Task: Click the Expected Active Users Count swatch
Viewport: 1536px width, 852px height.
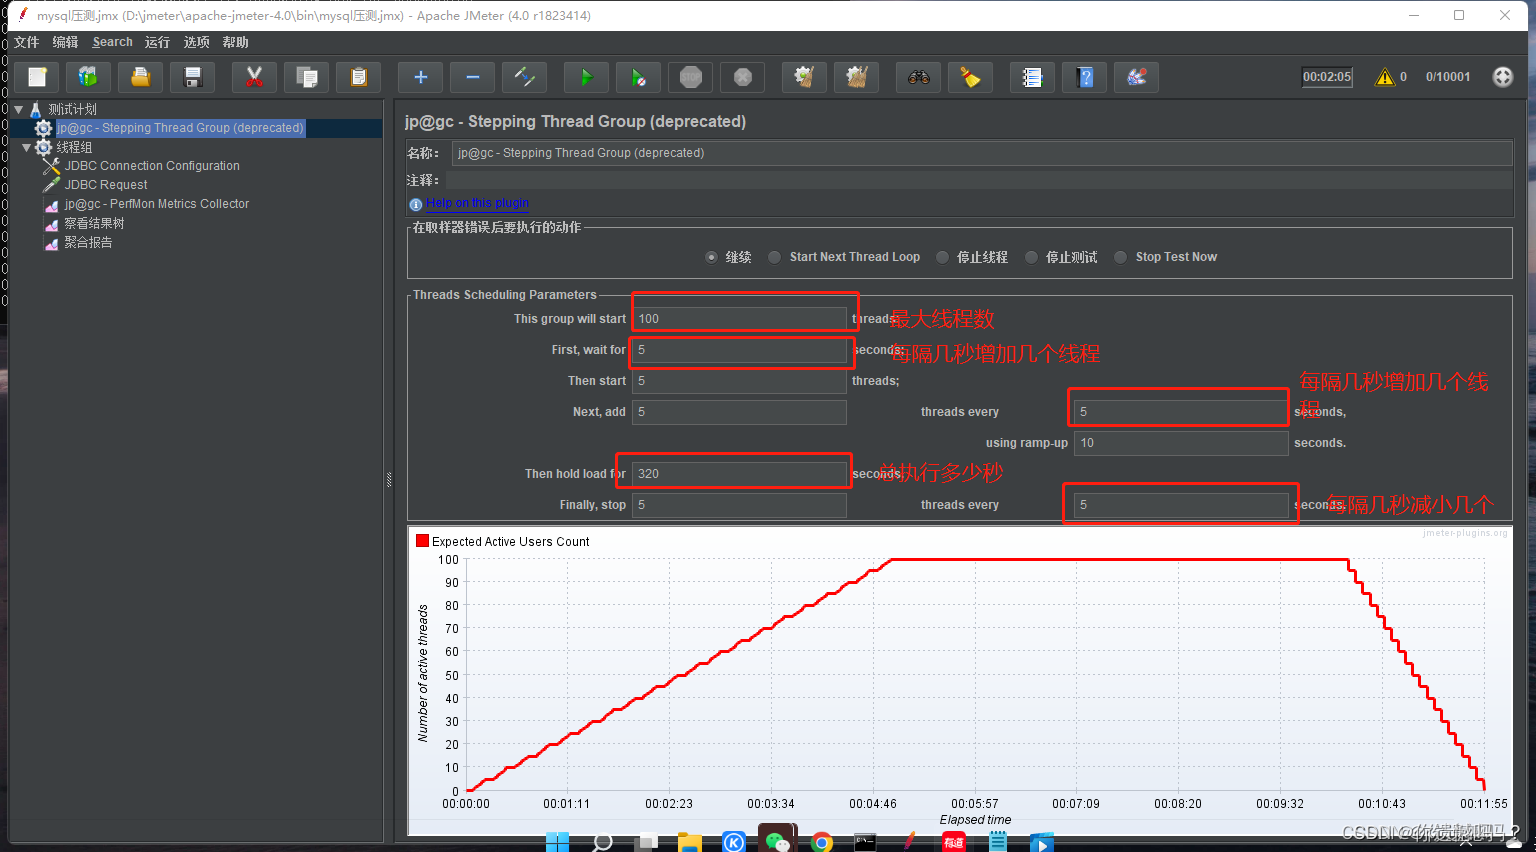Action: [422, 541]
